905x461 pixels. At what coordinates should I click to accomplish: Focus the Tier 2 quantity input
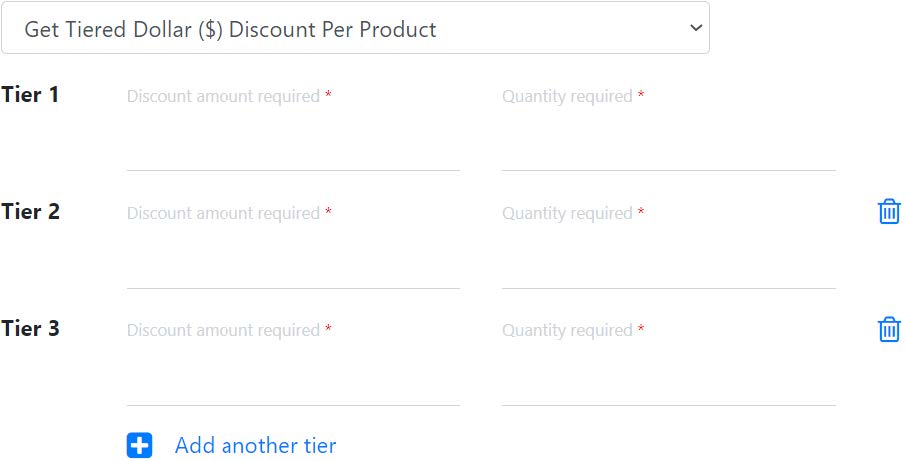[668, 264]
